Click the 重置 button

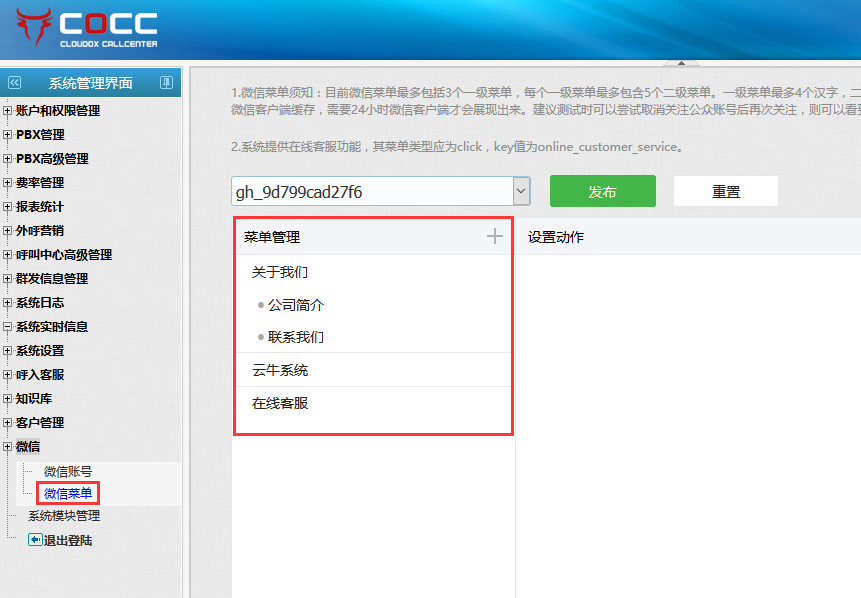725,191
